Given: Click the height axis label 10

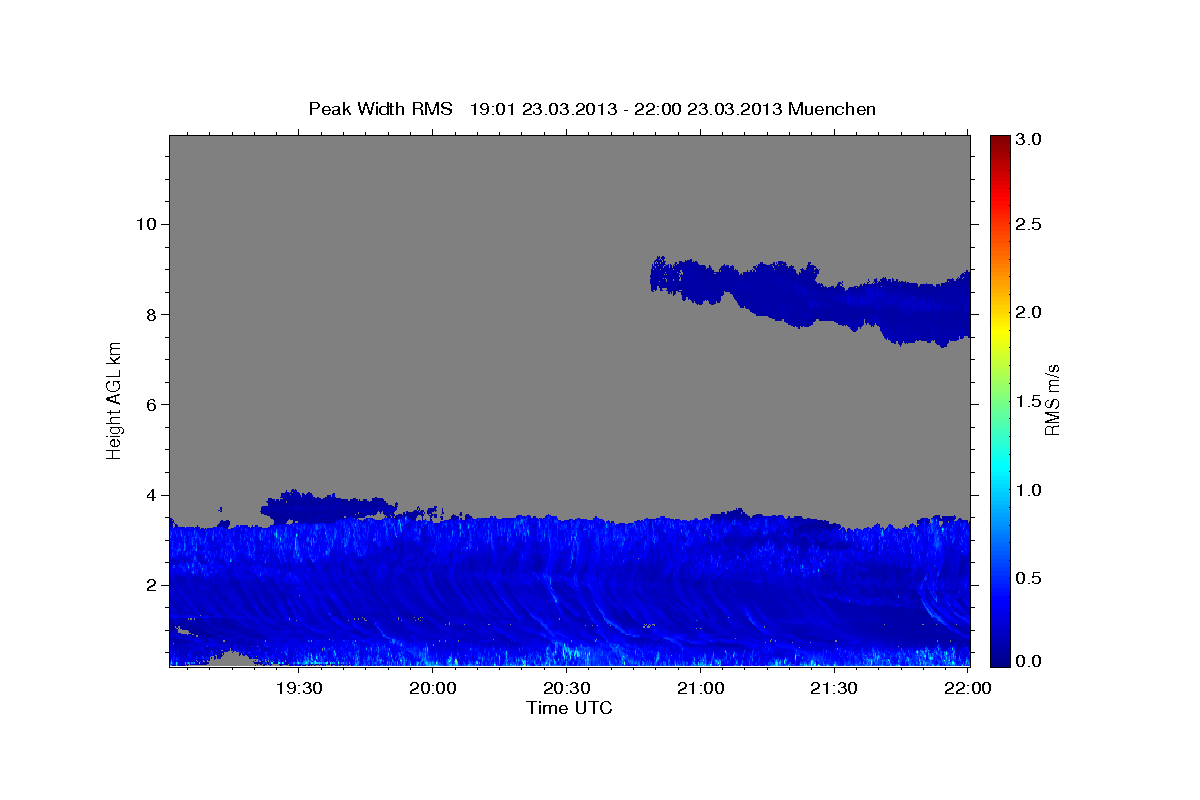Looking at the screenshot, I should coord(145,224).
